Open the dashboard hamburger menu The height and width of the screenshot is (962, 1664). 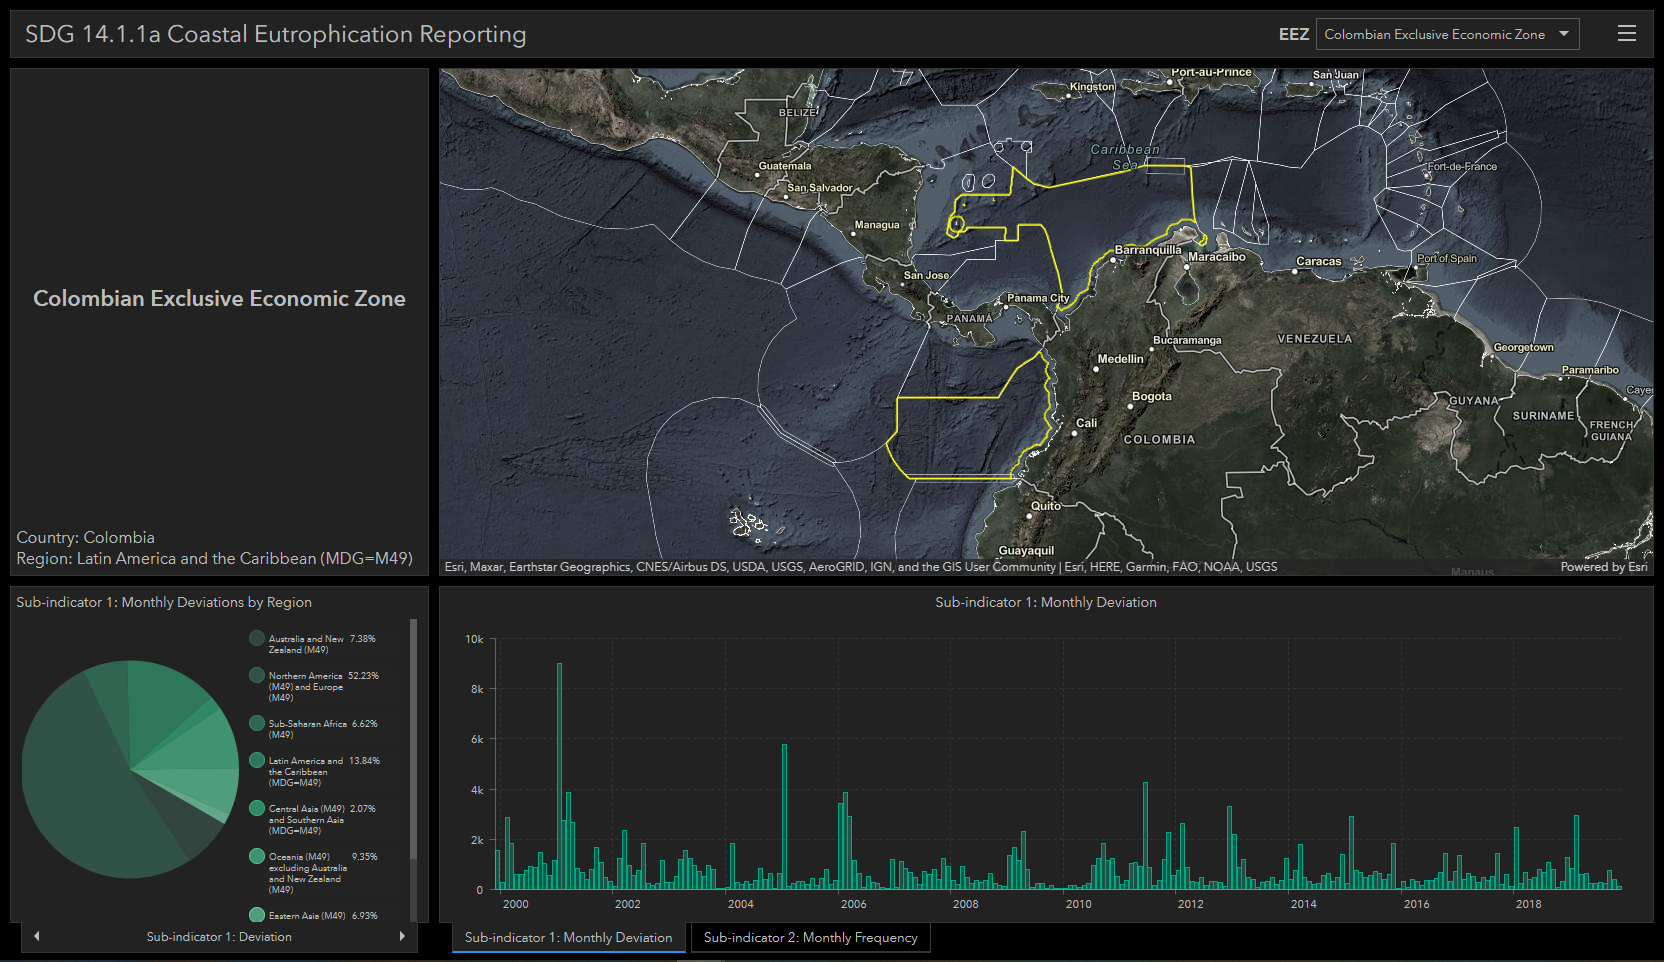pyautogui.click(x=1626, y=32)
